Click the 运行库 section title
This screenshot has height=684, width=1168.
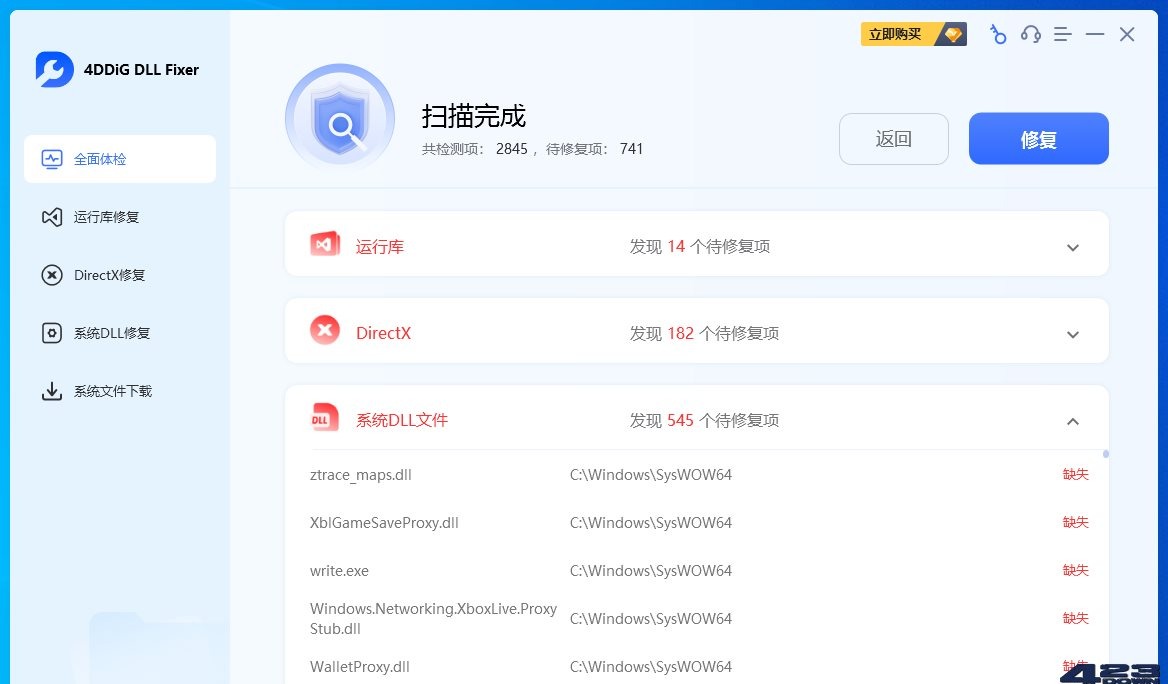tap(380, 247)
